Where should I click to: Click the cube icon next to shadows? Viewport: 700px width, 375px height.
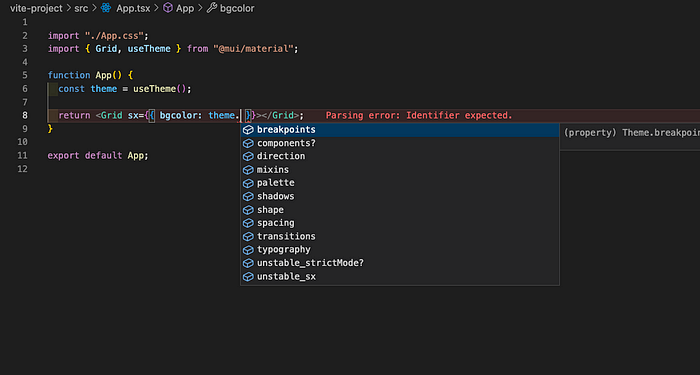coord(248,196)
